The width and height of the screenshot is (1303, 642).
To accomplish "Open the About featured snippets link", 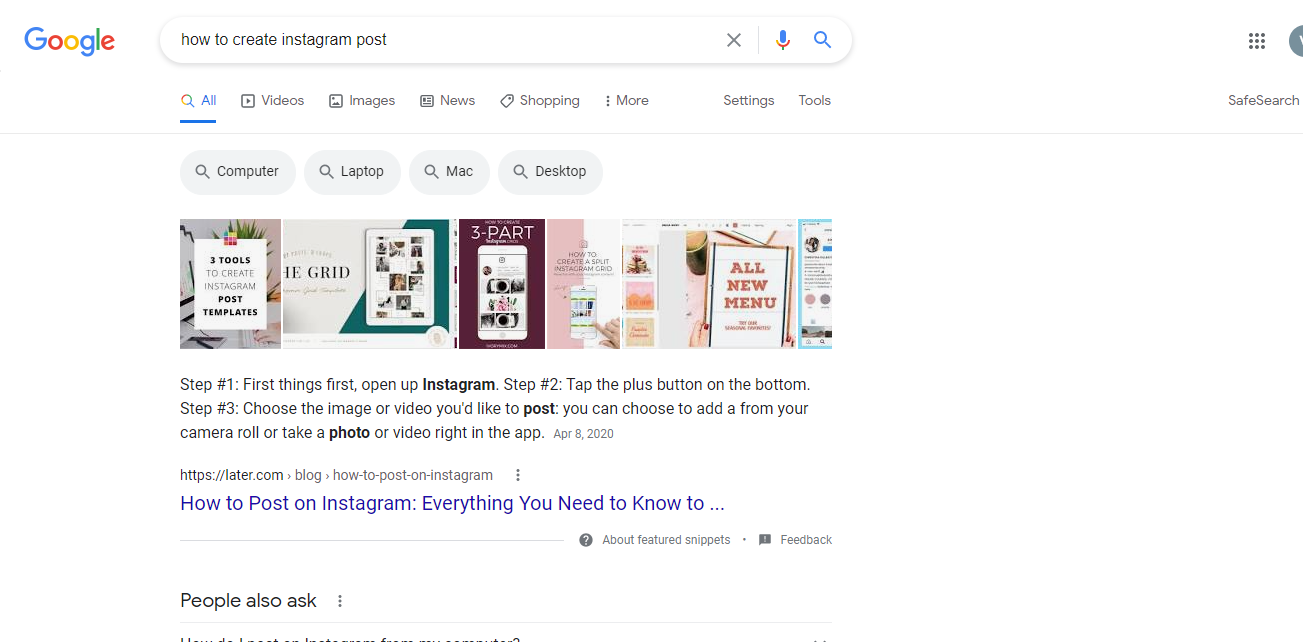I will 666,540.
